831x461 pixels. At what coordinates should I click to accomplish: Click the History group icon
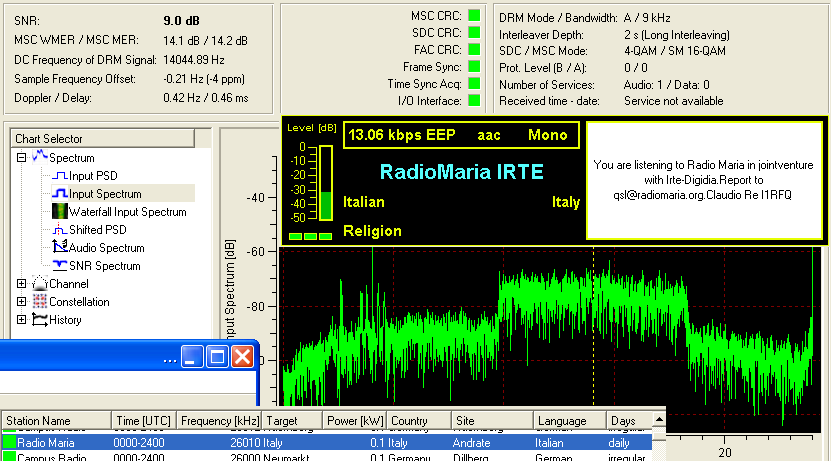pyautogui.click(x=40, y=320)
